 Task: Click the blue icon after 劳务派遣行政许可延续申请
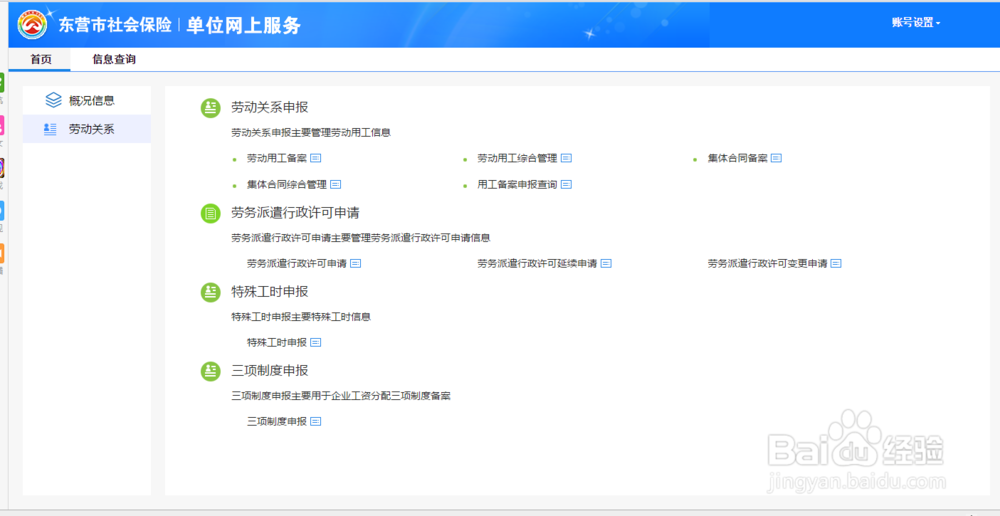(606, 263)
